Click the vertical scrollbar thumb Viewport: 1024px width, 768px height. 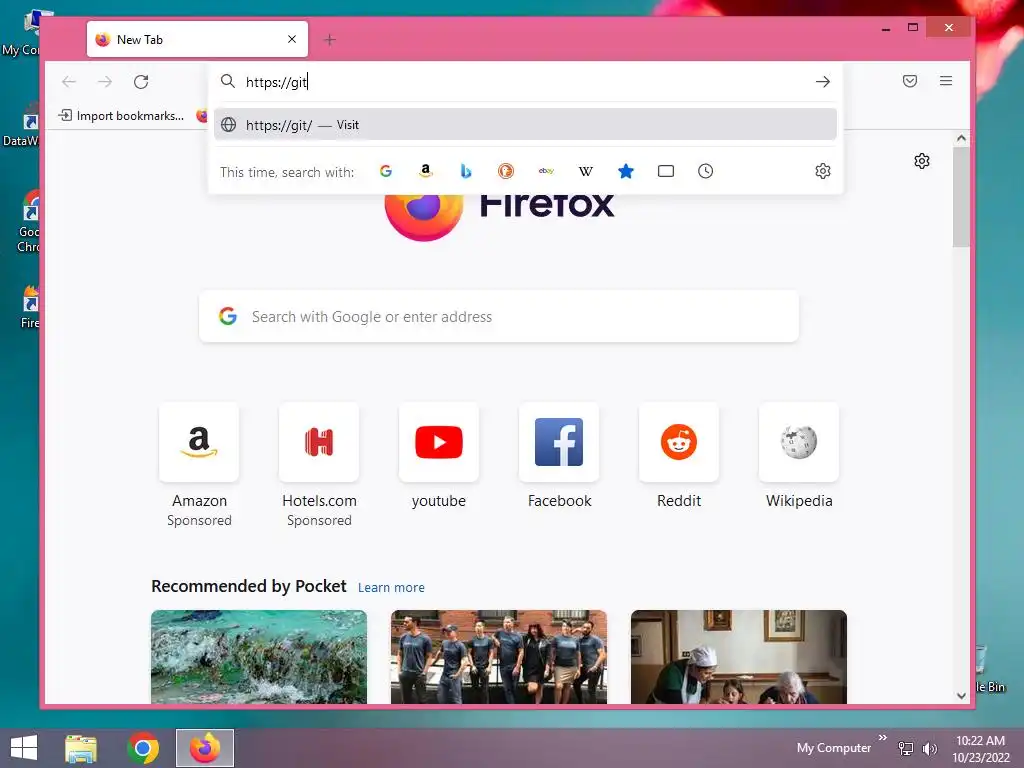pos(961,197)
